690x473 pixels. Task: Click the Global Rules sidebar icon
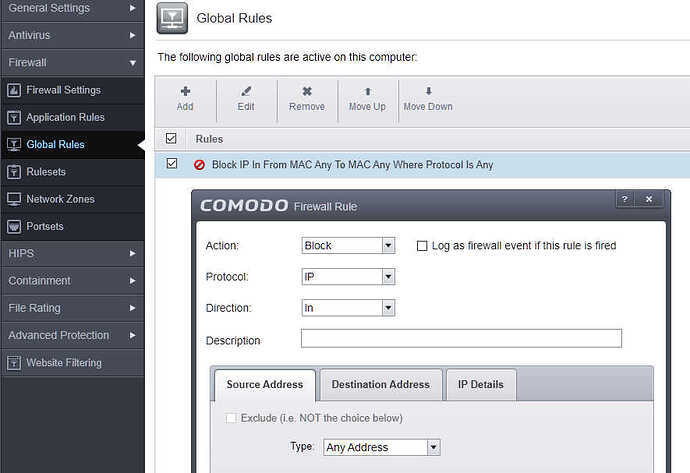[x=14, y=144]
